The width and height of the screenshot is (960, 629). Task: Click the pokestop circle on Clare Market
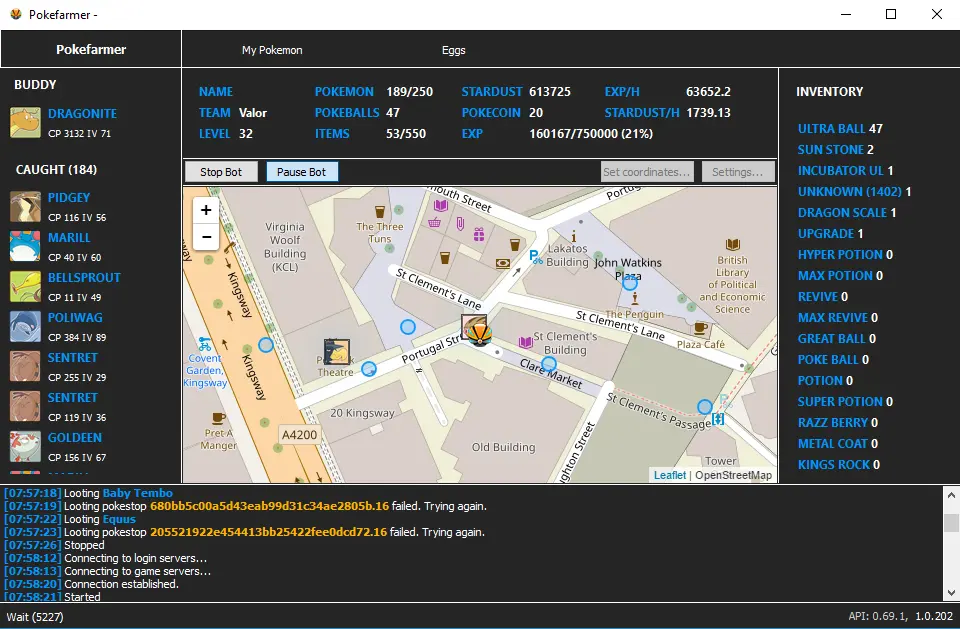(x=549, y=364)
